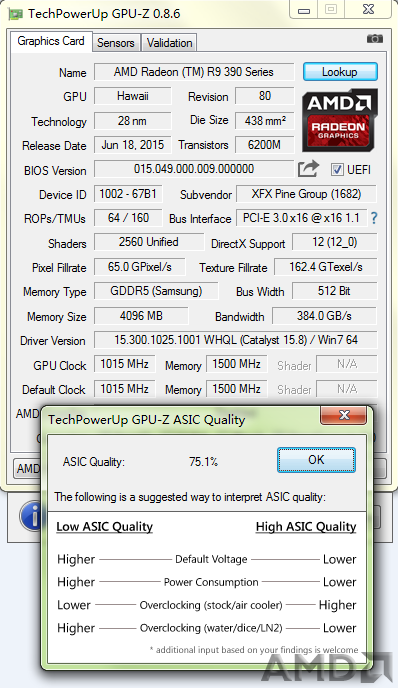Click the High ASIC Quality heading
The height and width of the screenshot is (688, 398).
tap(306, 527)
